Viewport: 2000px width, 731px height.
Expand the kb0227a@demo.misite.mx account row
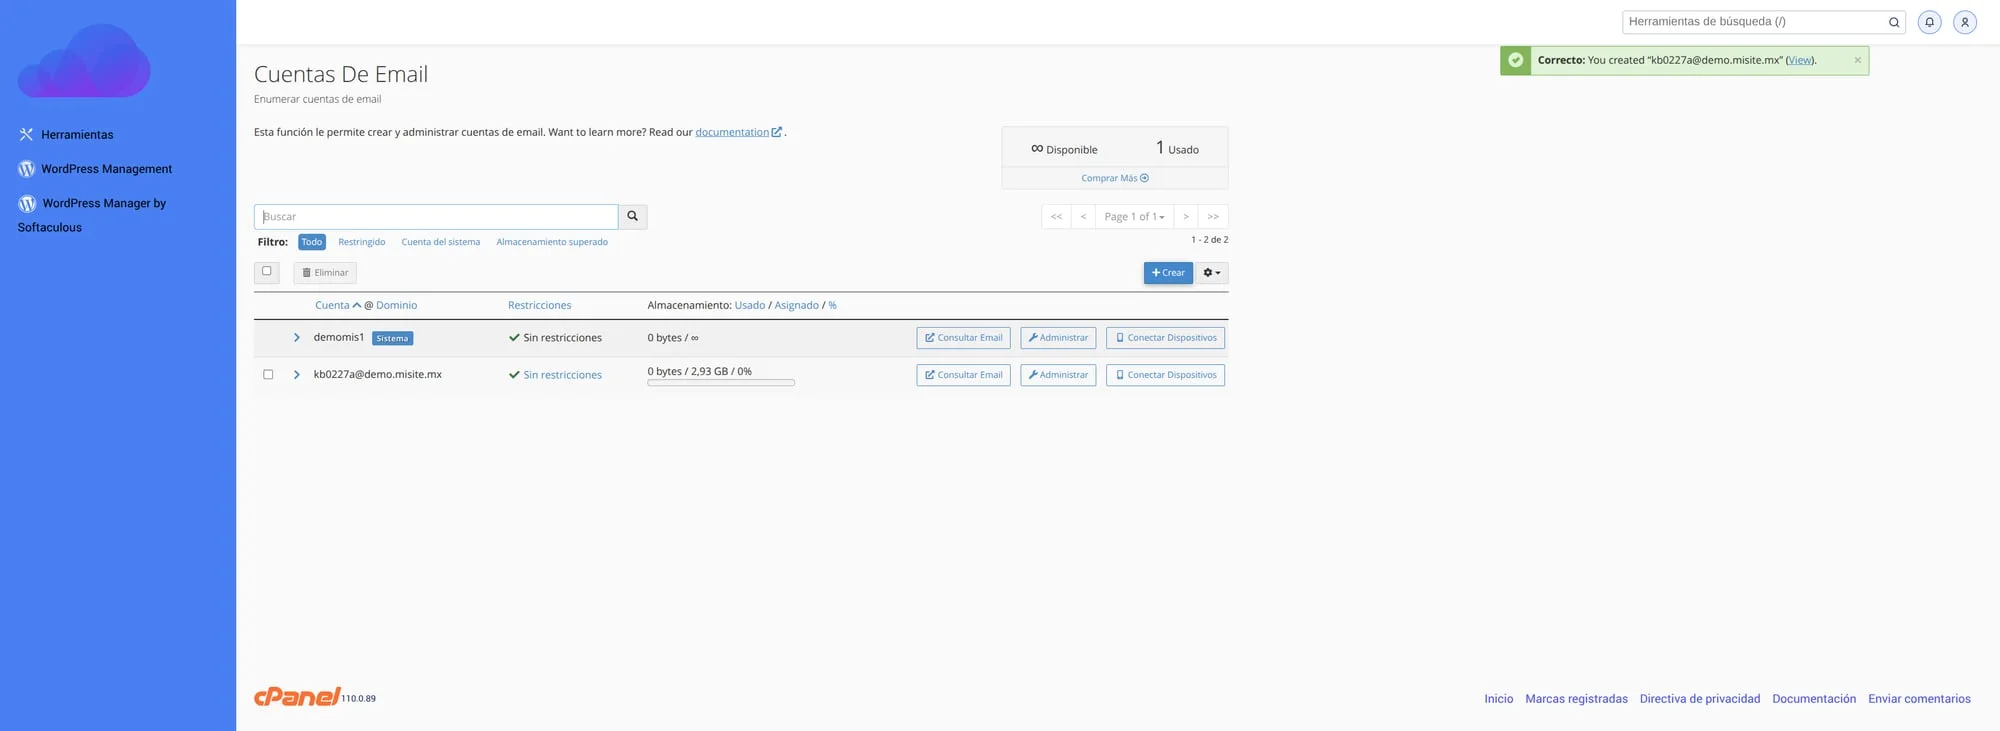click(297, 375)
